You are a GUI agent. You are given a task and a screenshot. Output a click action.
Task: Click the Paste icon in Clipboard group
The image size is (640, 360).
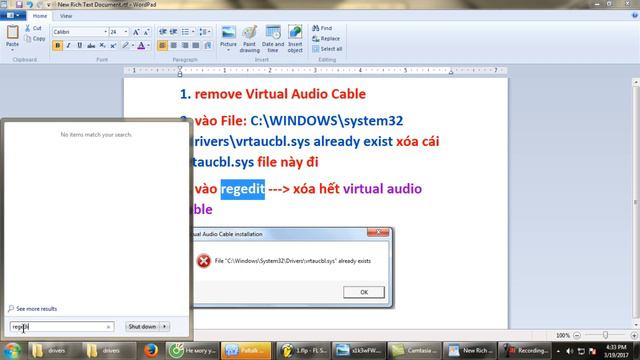pos(12,32)
